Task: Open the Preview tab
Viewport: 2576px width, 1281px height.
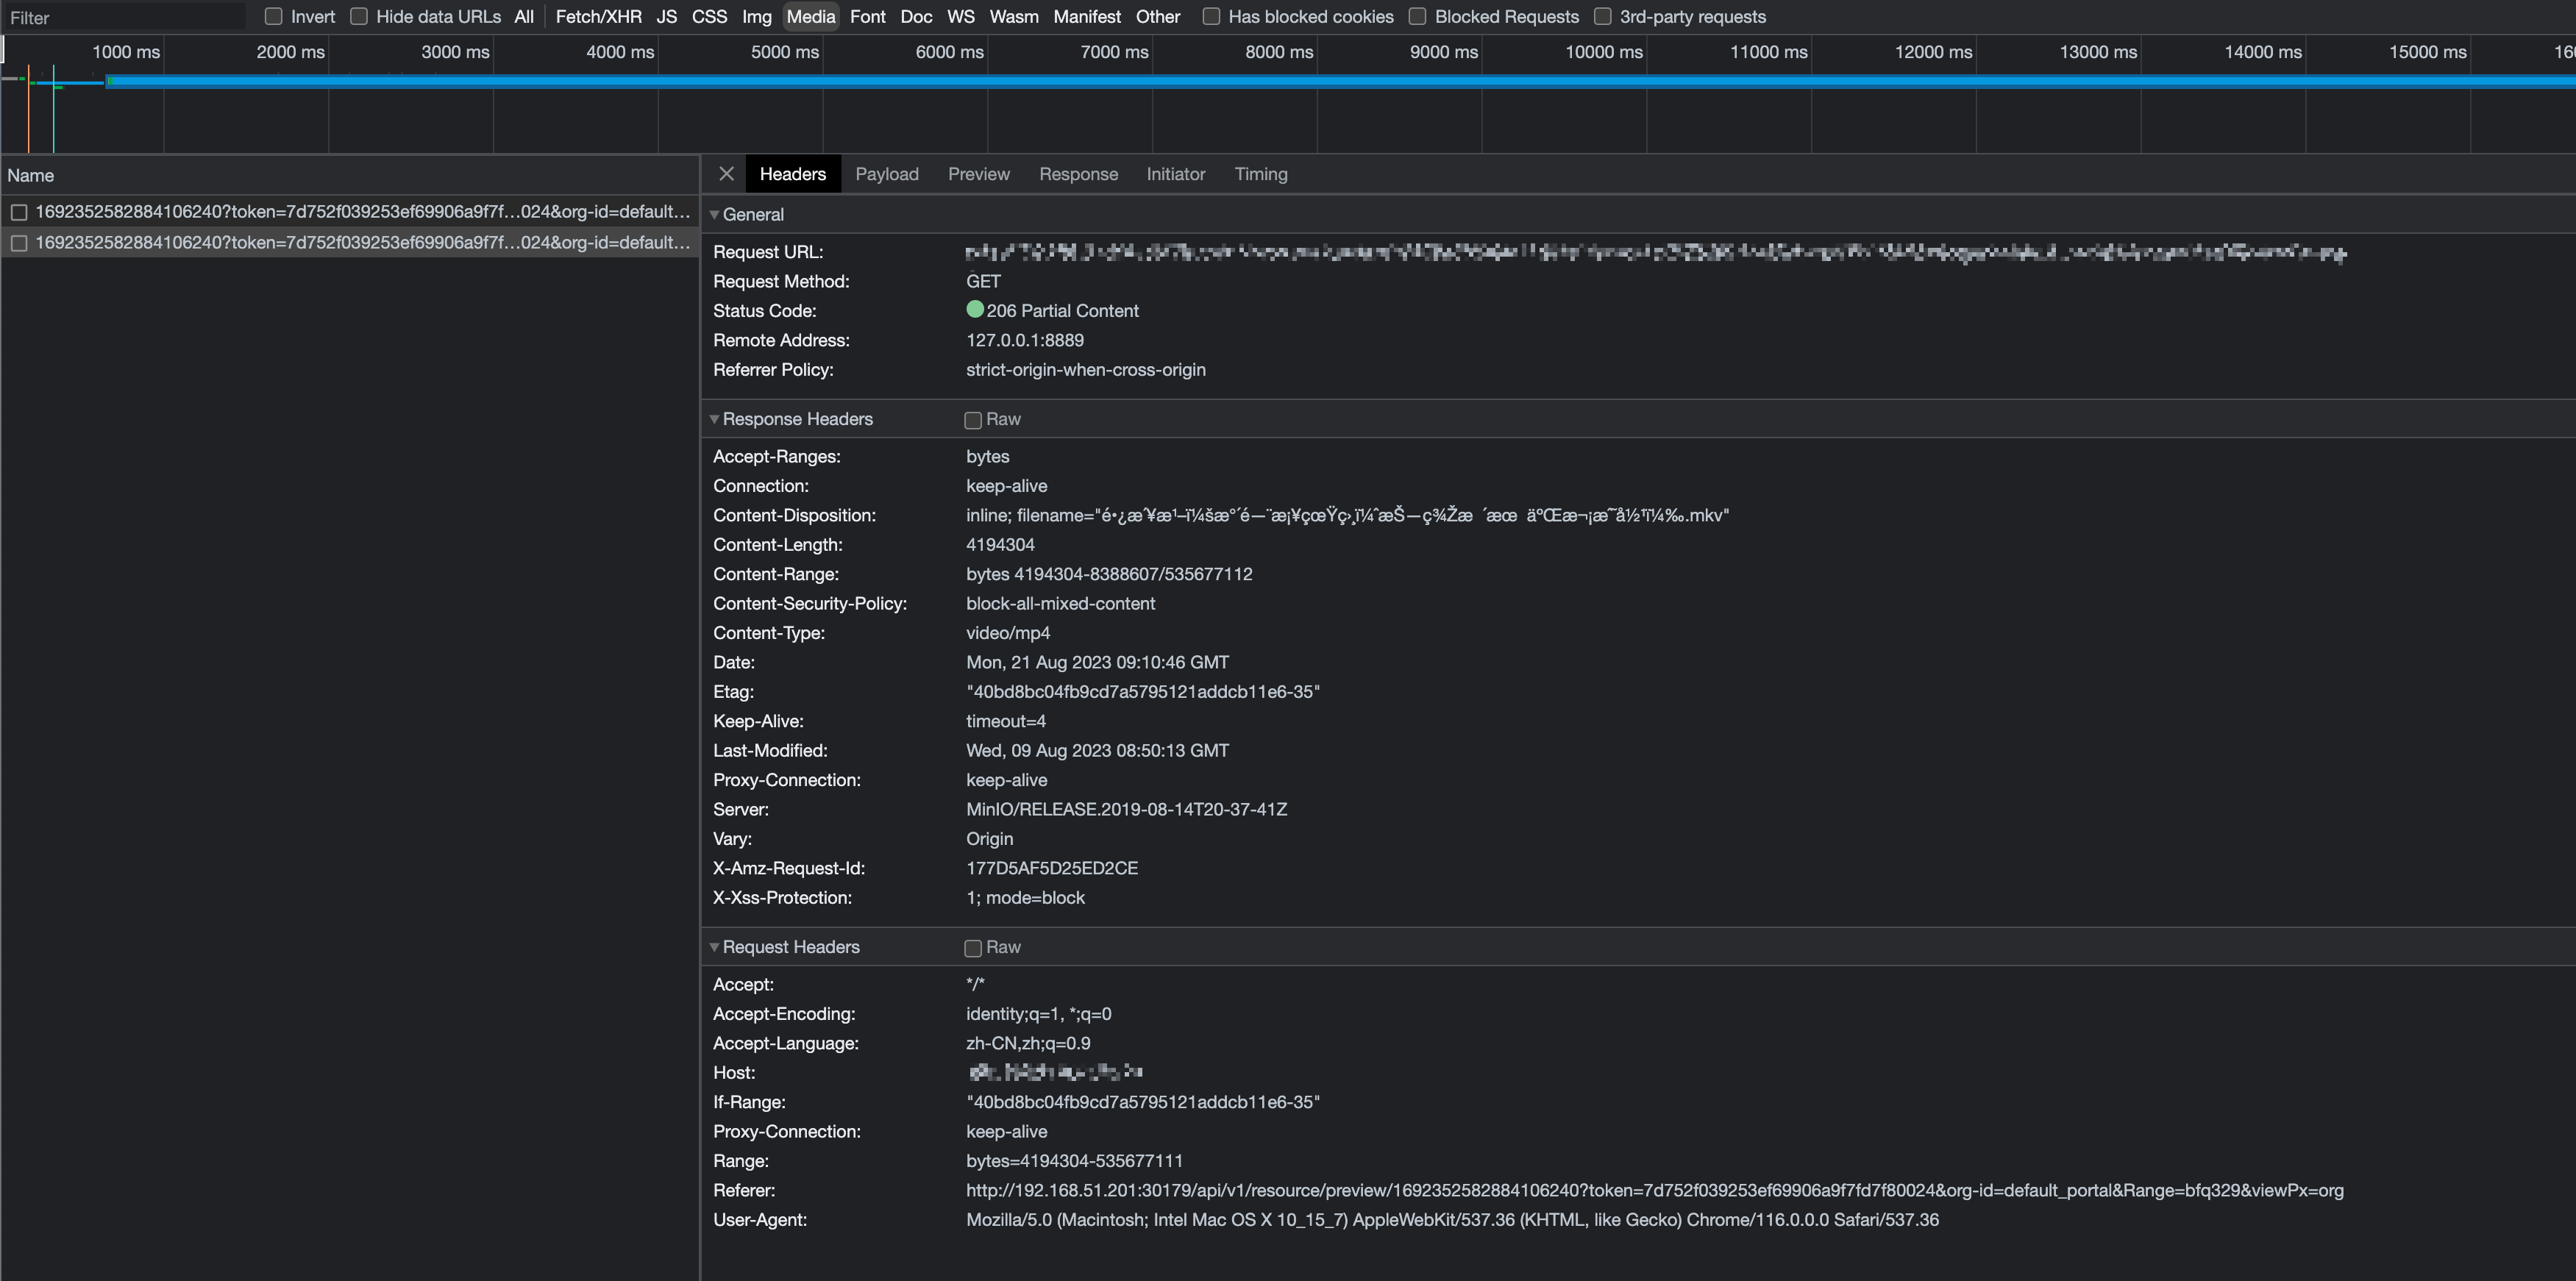Action: tap(978, 174)
